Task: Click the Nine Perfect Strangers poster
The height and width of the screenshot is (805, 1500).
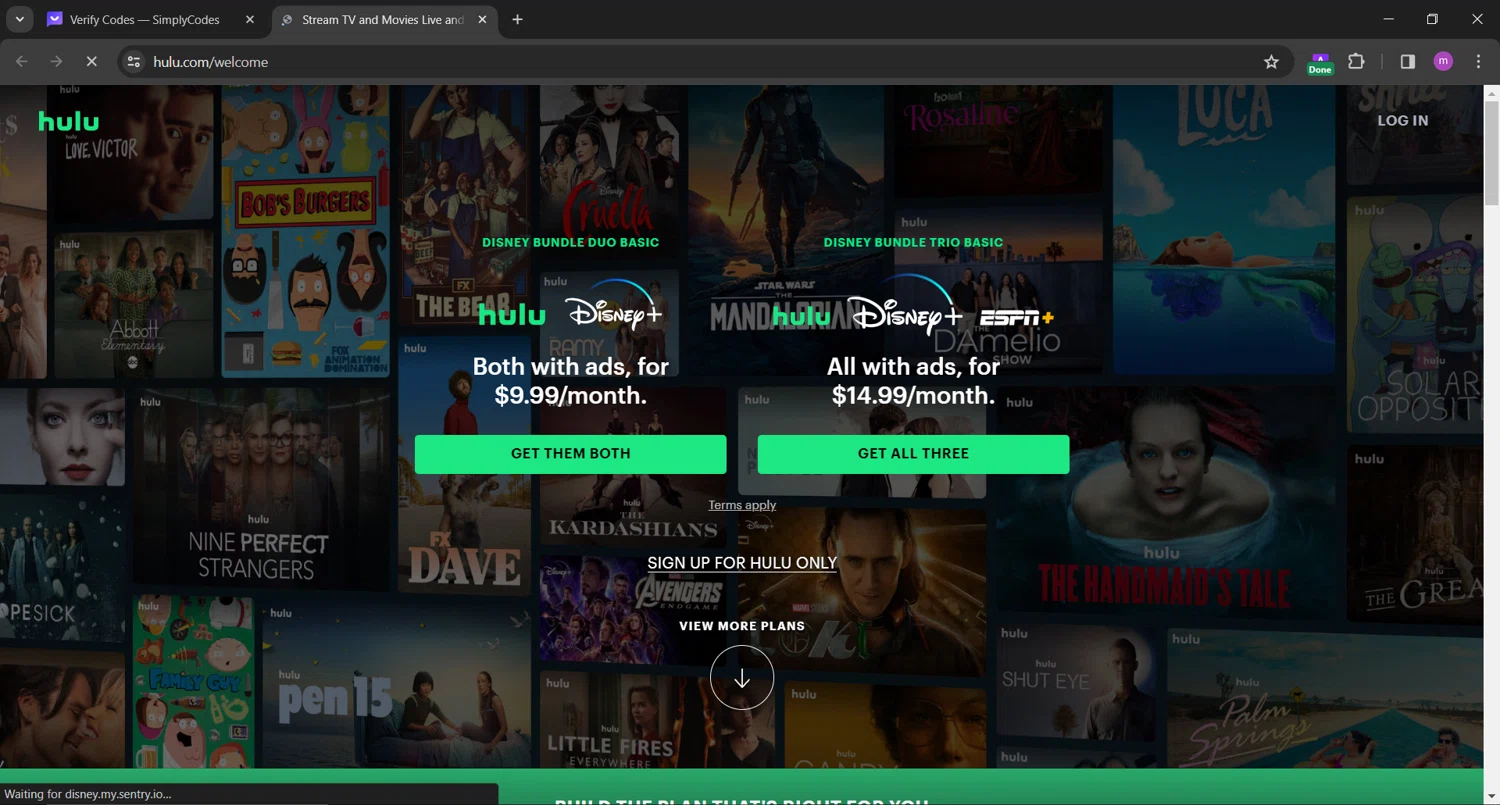Action: 260,488
